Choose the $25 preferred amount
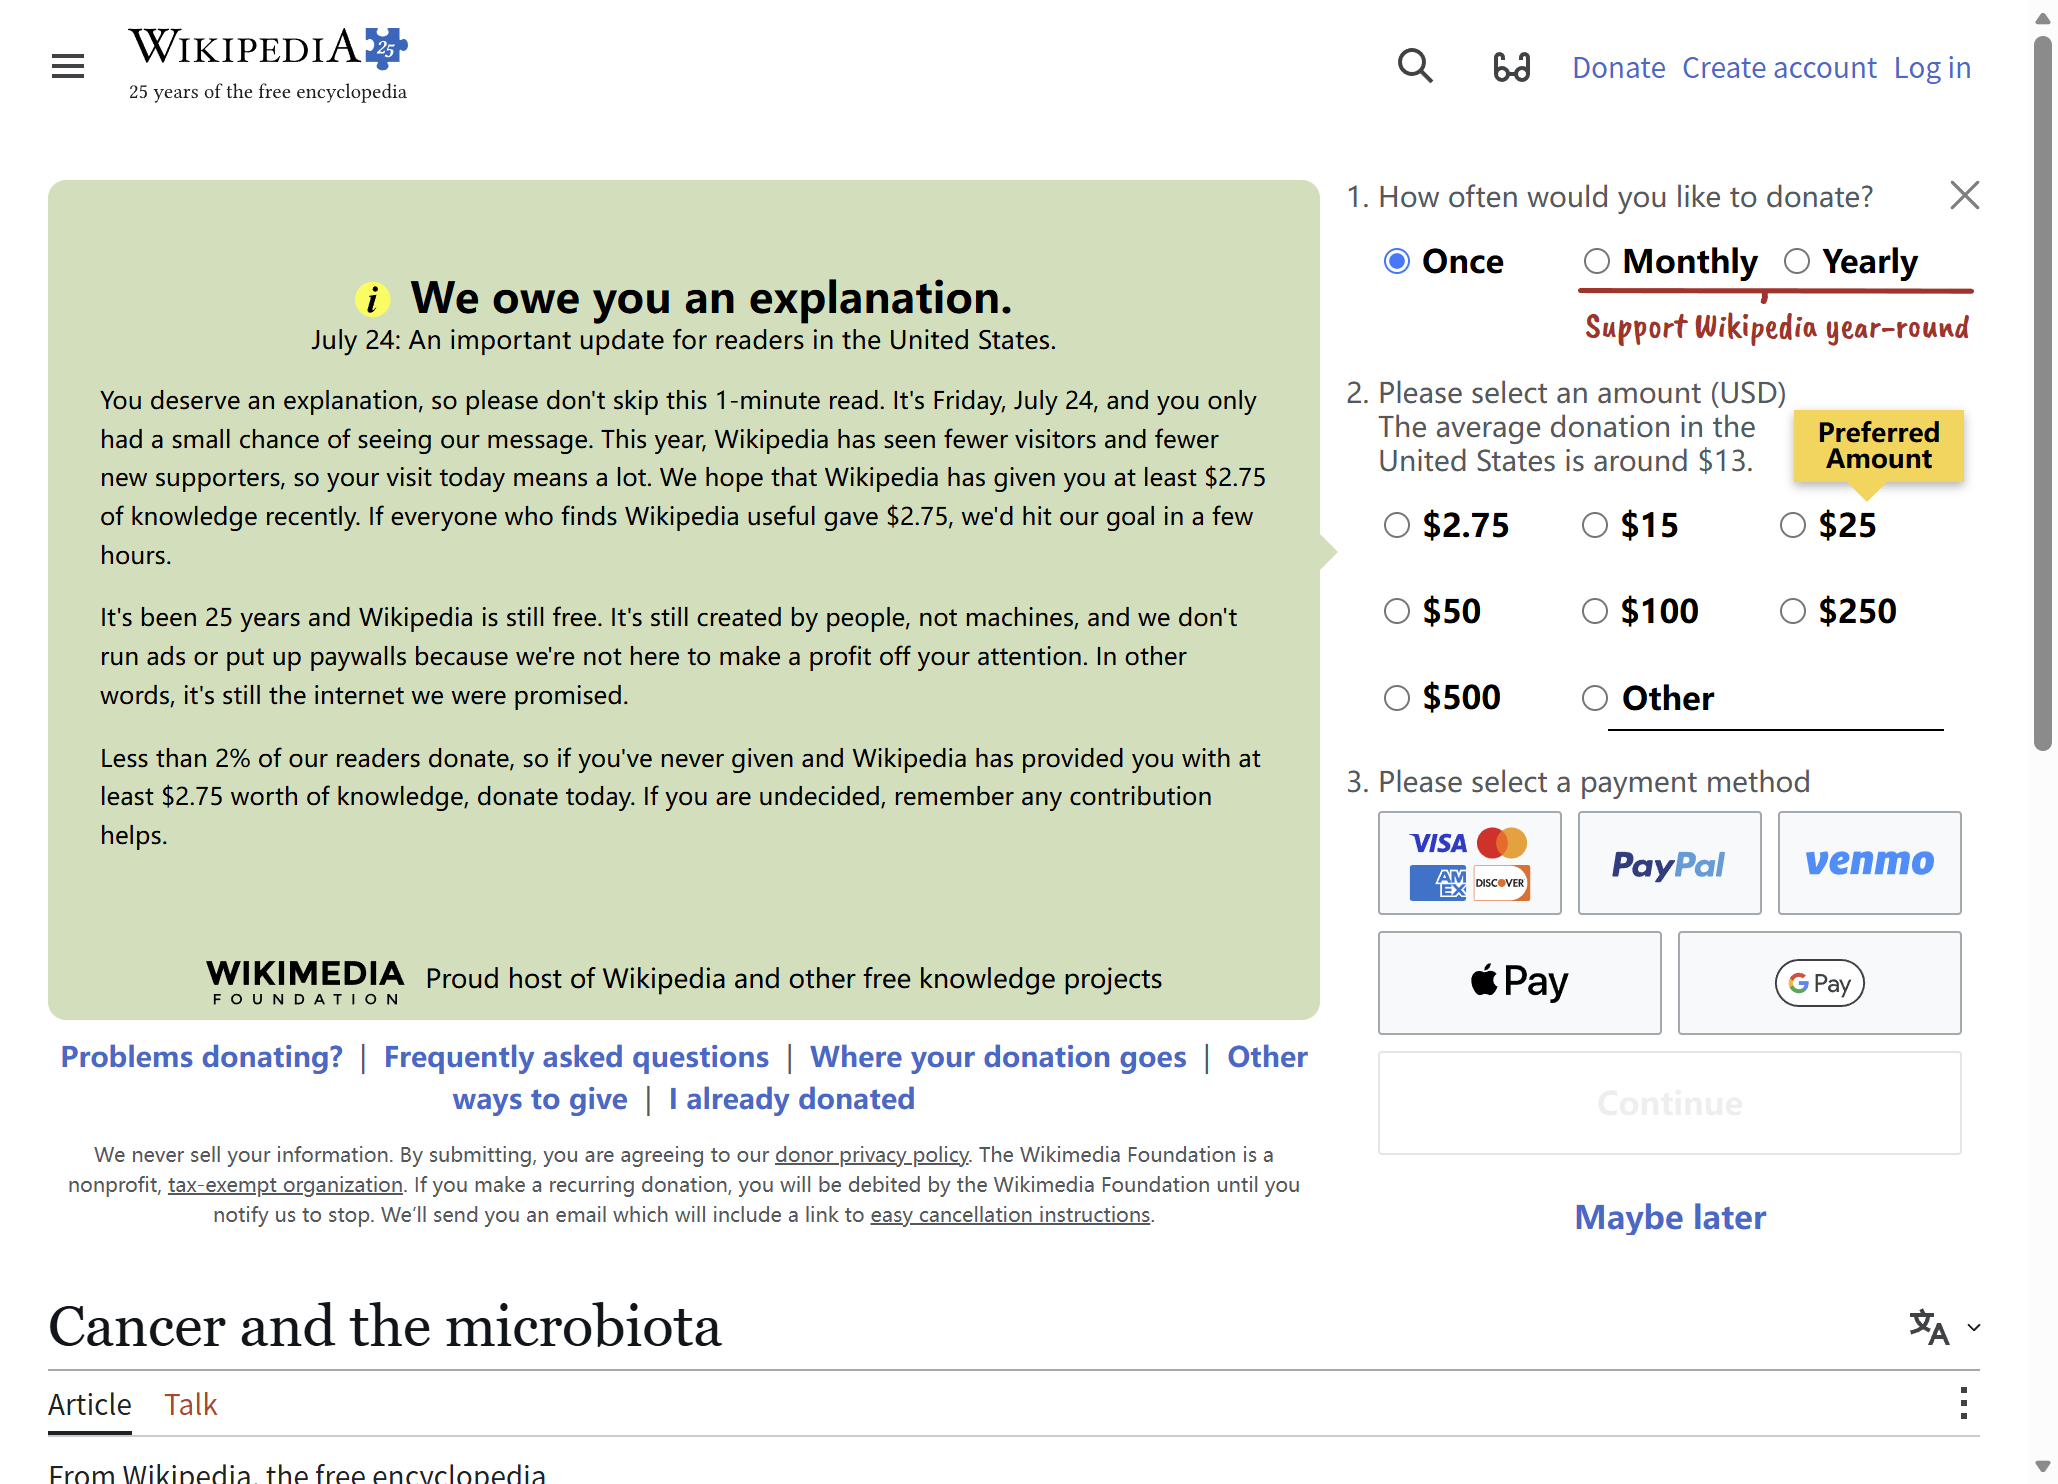The image size is (2058, 1484). click(1793, 525)
